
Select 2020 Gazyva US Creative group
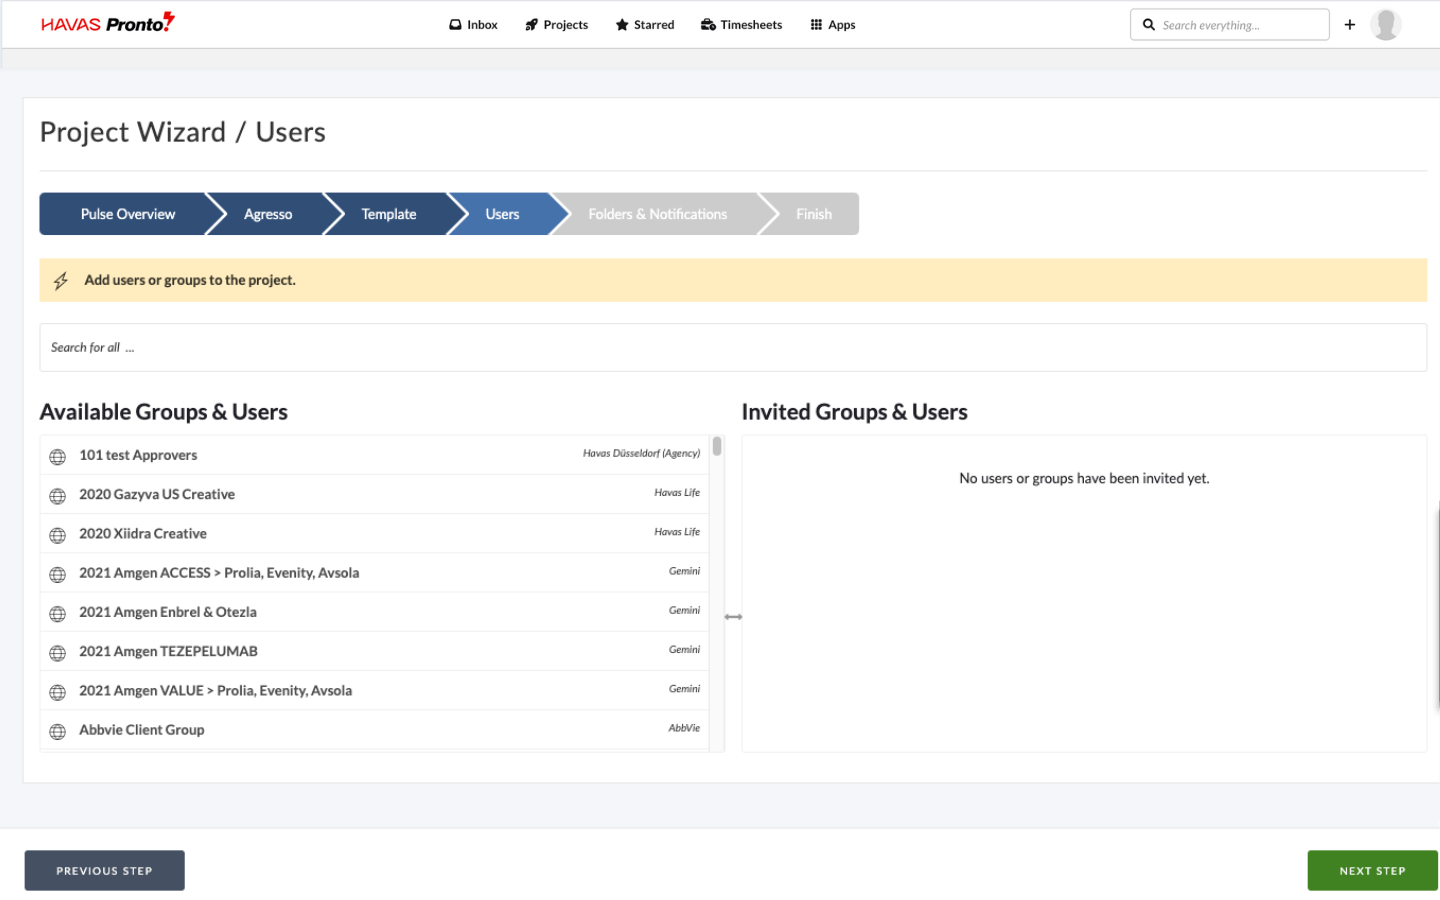[x=375, y=494]
